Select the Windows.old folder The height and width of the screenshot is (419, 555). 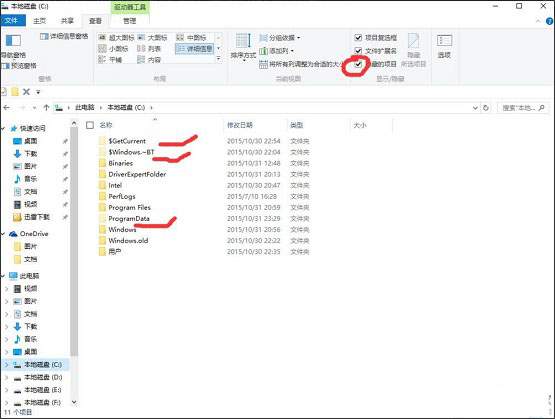tap(128, 241)
